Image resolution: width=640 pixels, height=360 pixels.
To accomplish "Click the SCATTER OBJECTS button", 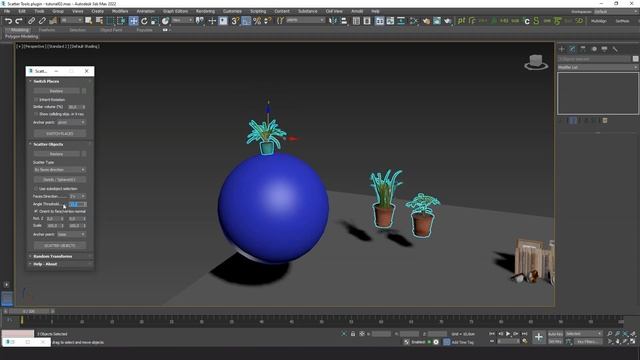I will [x=60, y=246].
